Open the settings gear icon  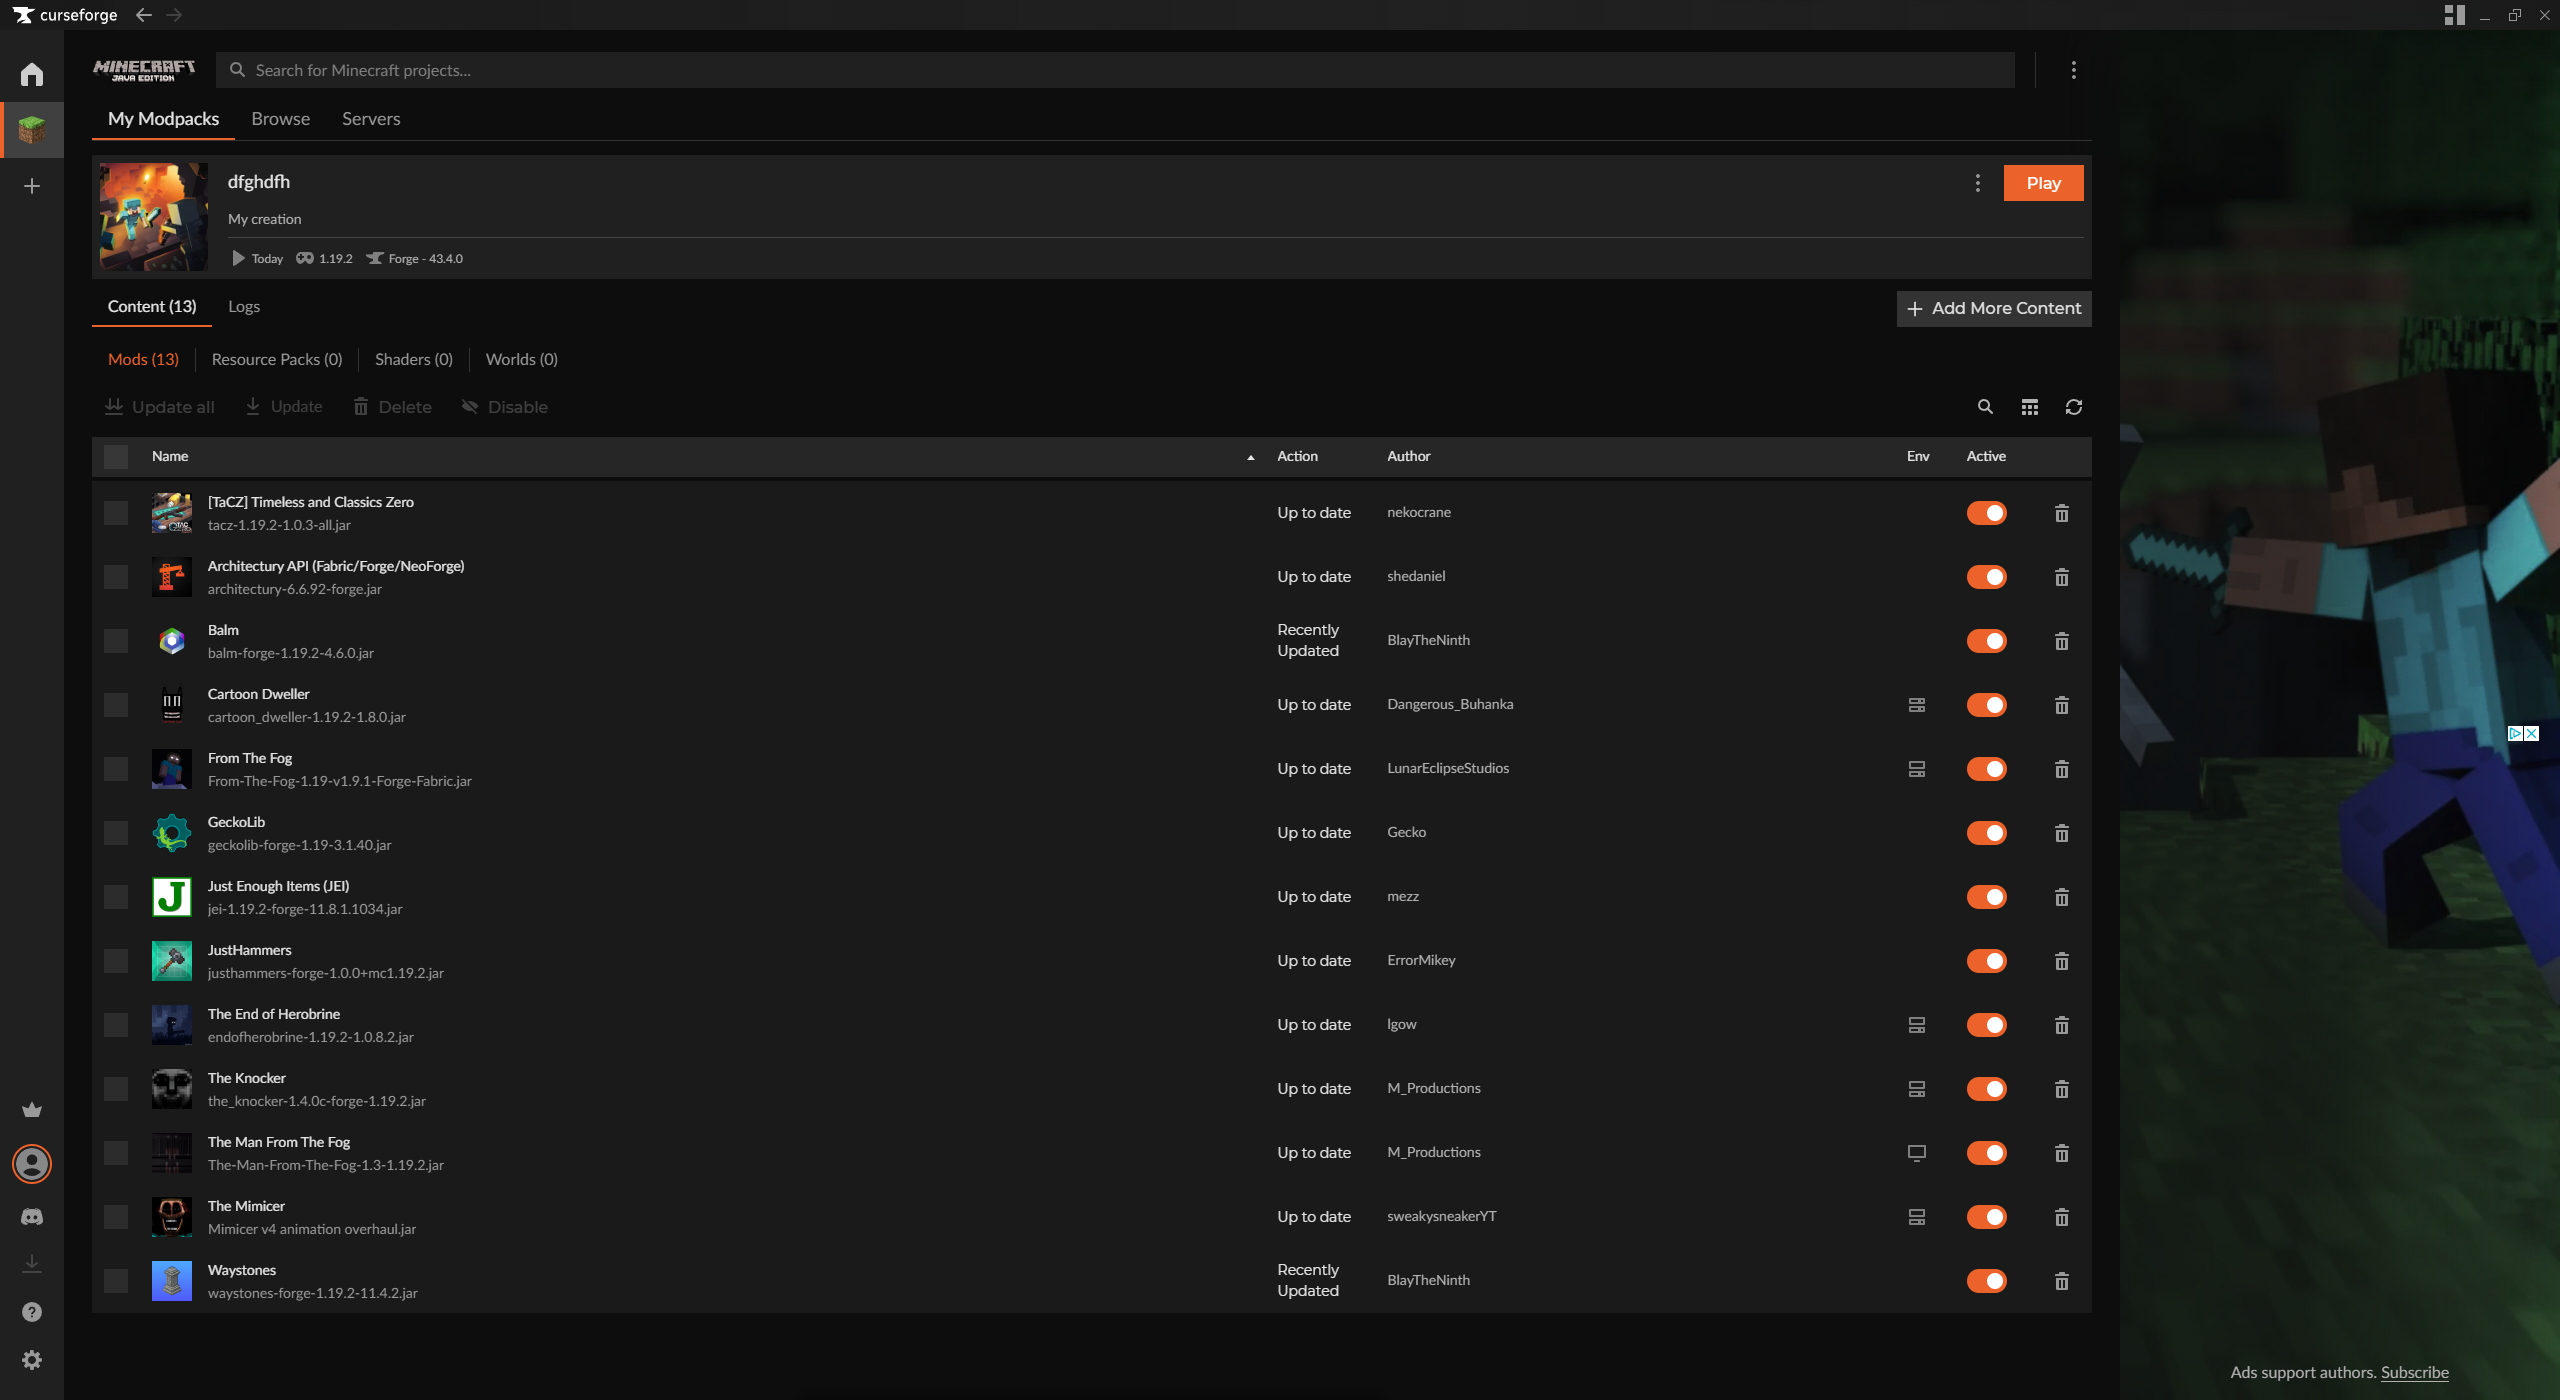[x=32, y=1360]
